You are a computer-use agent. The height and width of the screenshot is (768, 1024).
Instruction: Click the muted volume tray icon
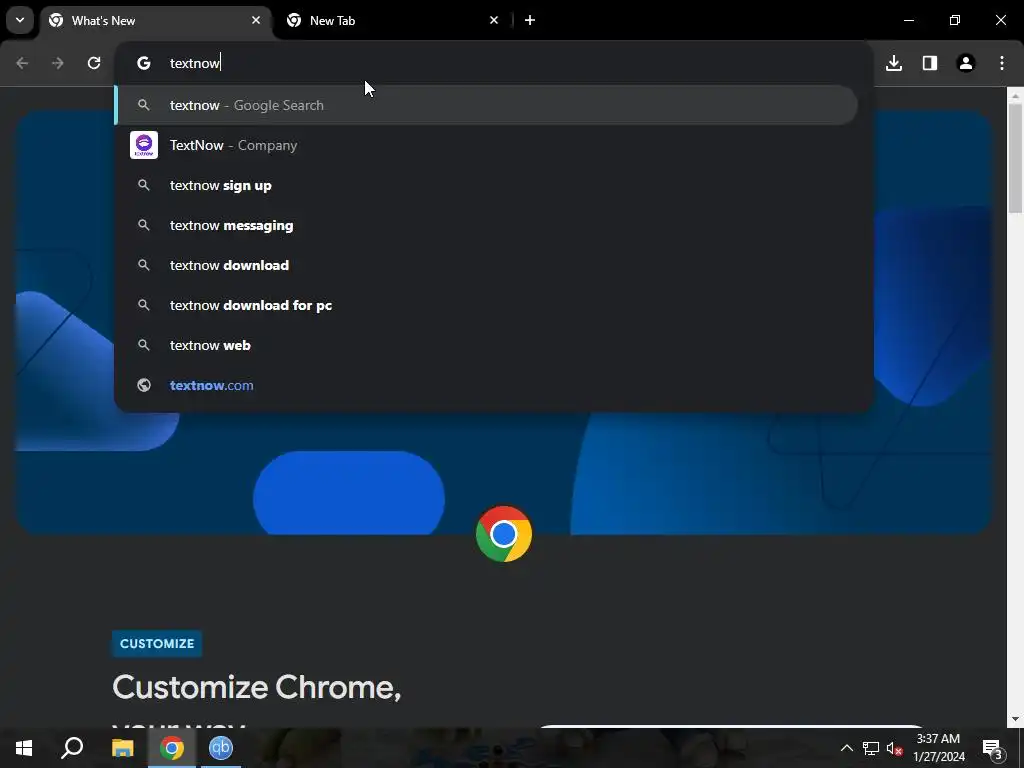click(x=895, y=748)
